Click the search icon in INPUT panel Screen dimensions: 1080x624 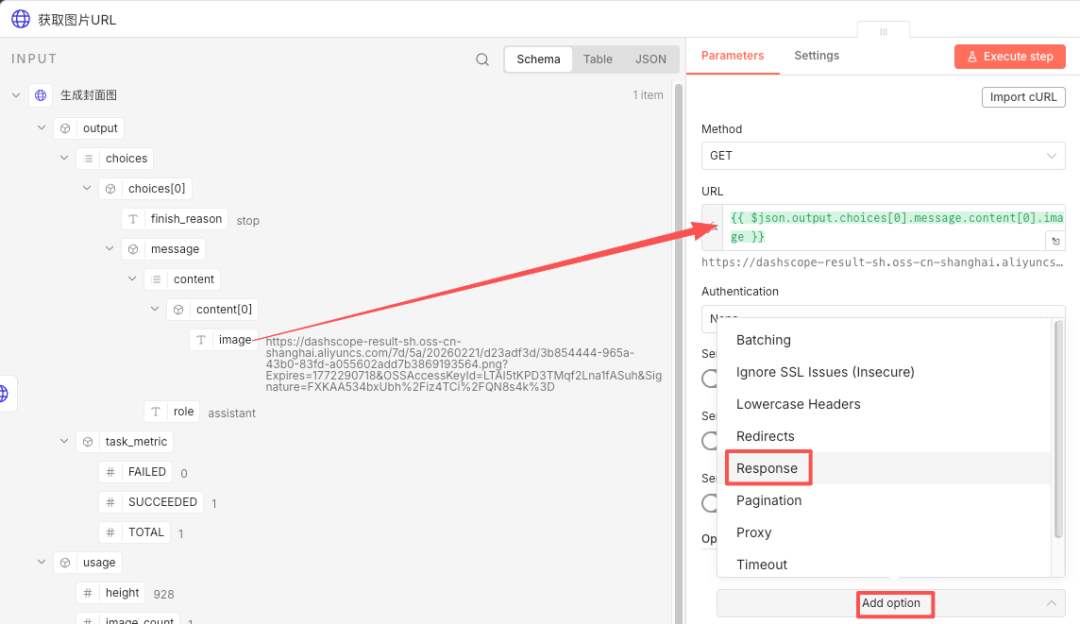click(482, 60)
